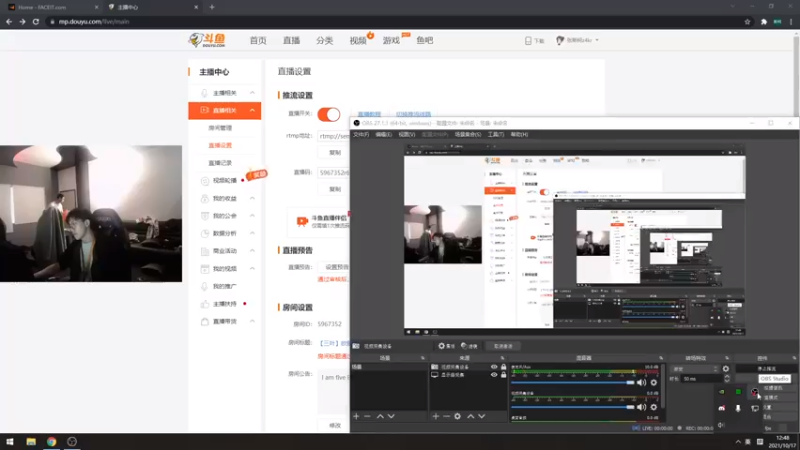This screenshot has width=800, height=450.
Task: Click the NVIDIA tray icon
Action: (721, 392)
